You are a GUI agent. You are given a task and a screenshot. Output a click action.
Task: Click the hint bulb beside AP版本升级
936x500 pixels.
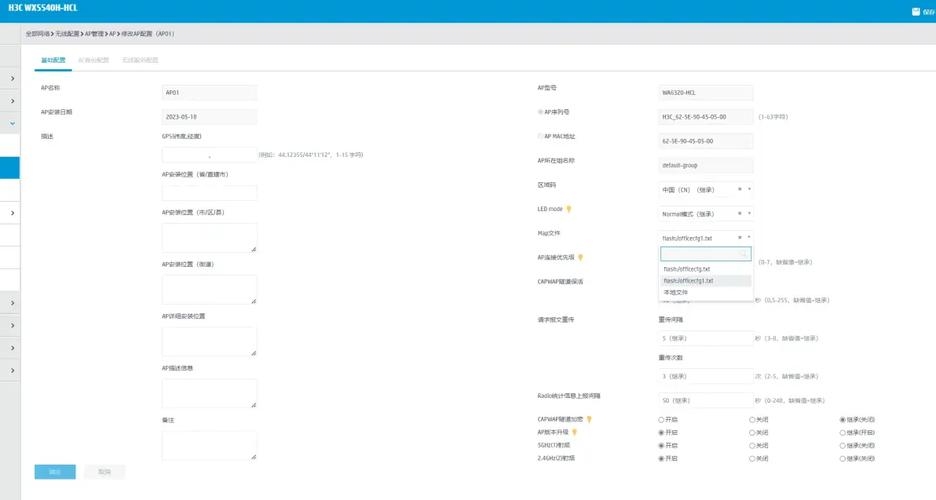pyautogui.click(x=575, y=432)
